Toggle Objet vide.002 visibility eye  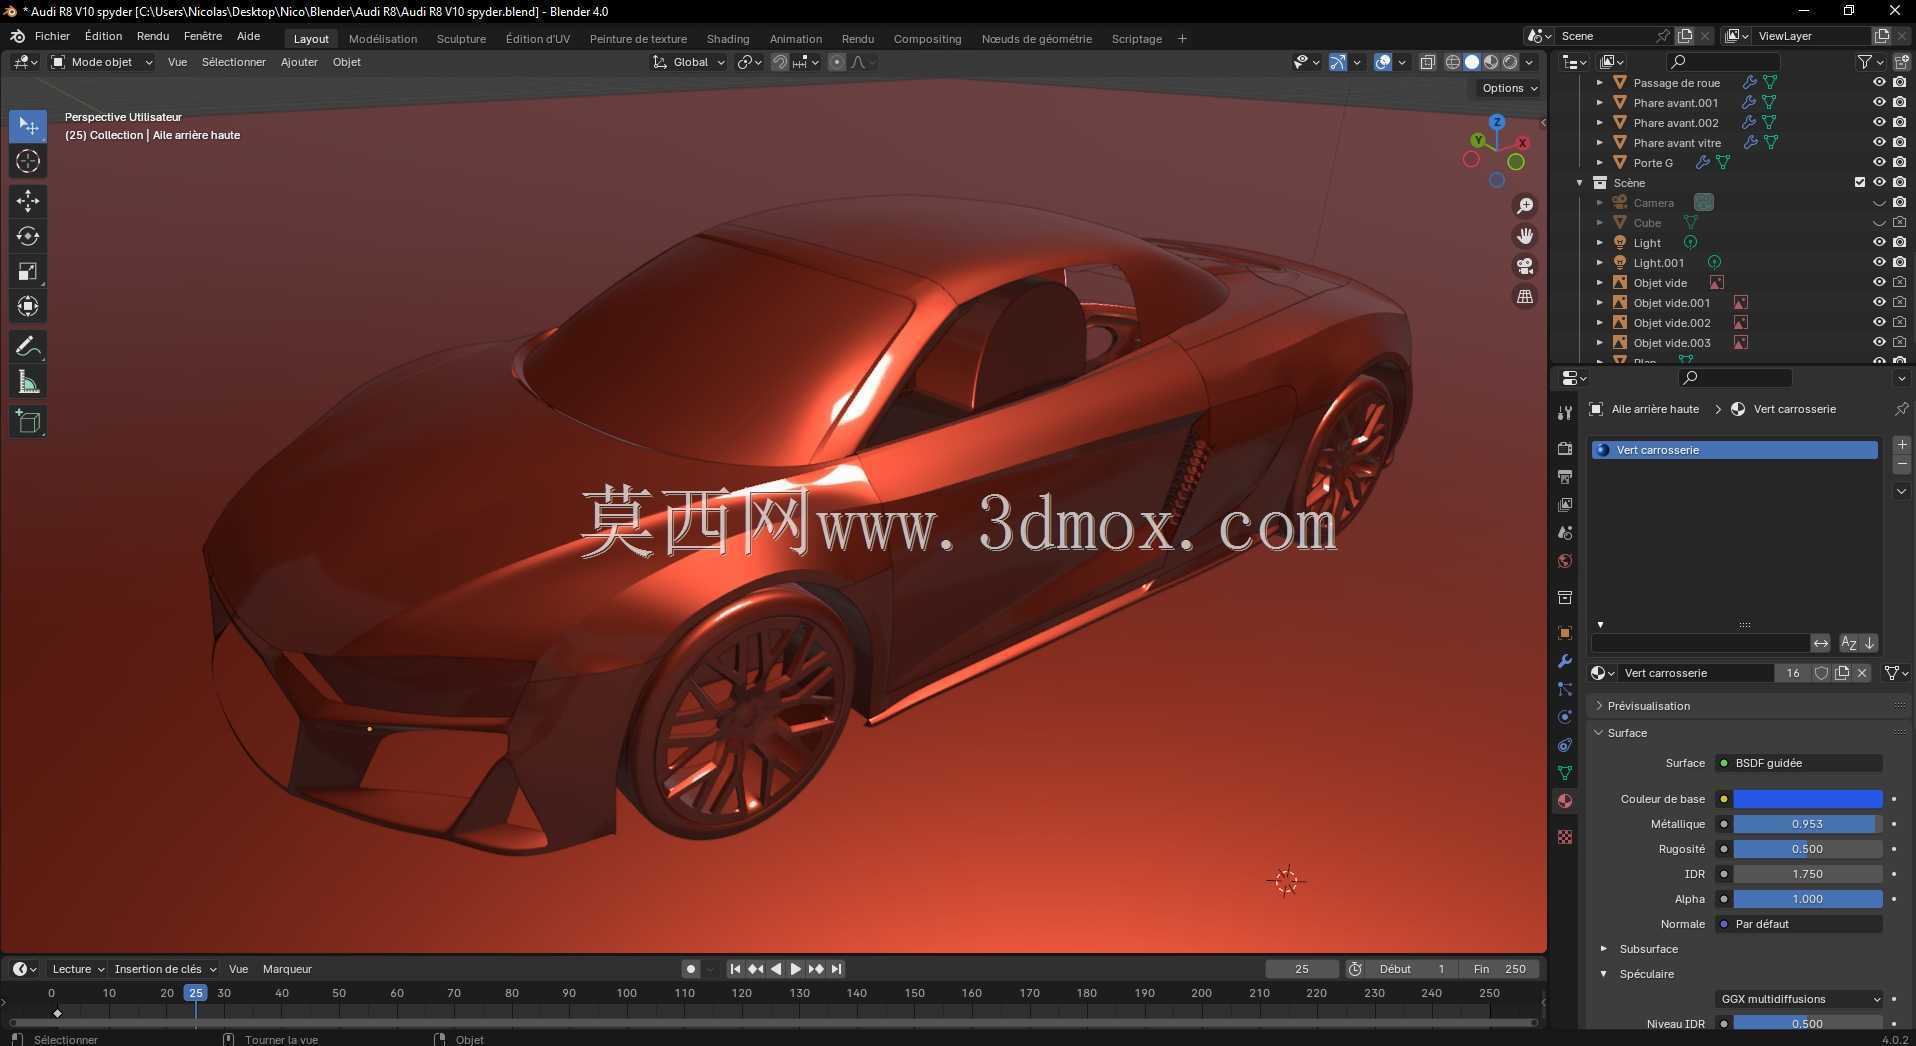pos(1879,323)
